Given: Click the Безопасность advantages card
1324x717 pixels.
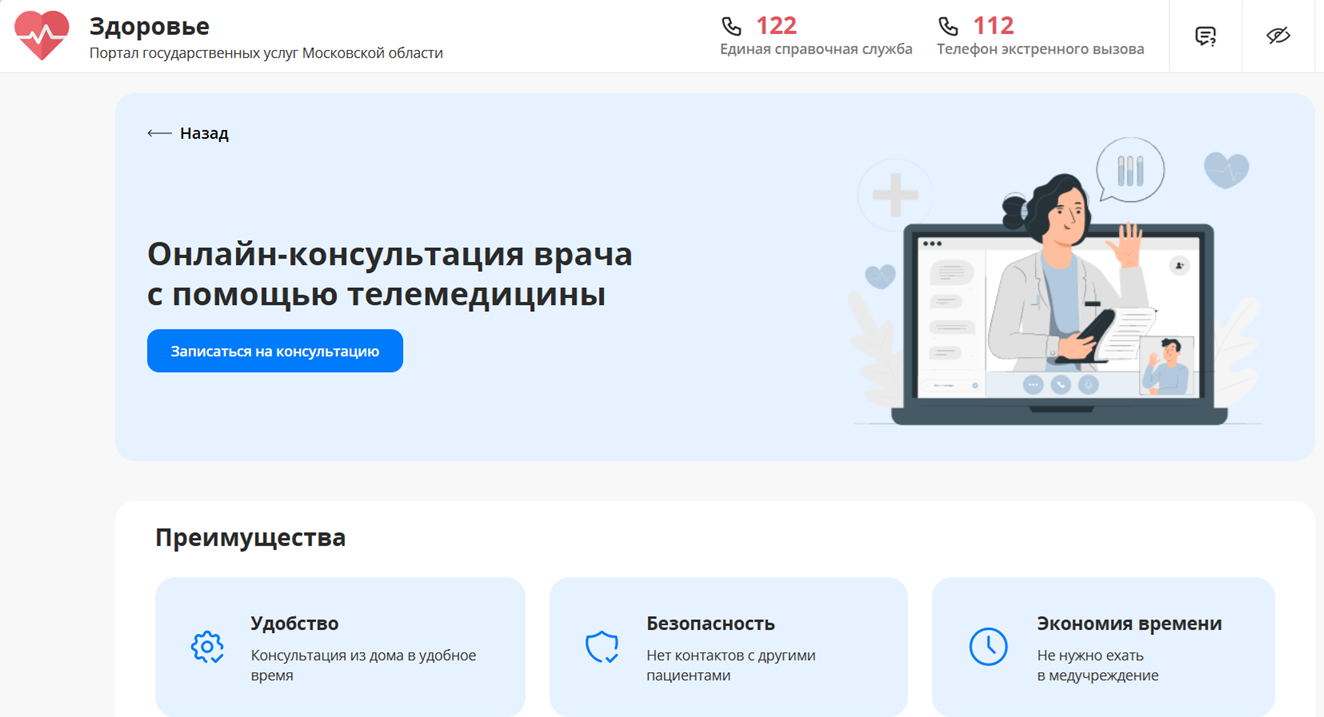Looking at the screenshot, I should tap(728, 647).
